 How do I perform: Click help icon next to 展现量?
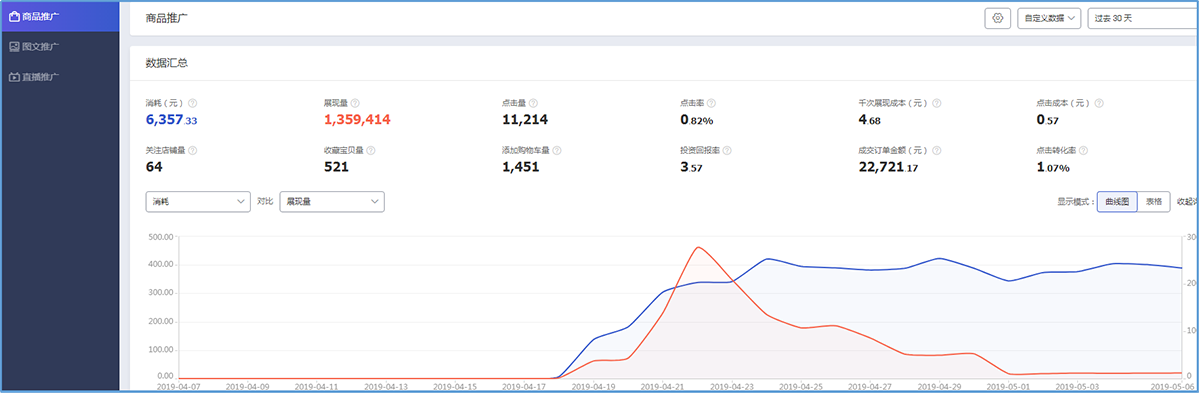click(x=355, y=103)
